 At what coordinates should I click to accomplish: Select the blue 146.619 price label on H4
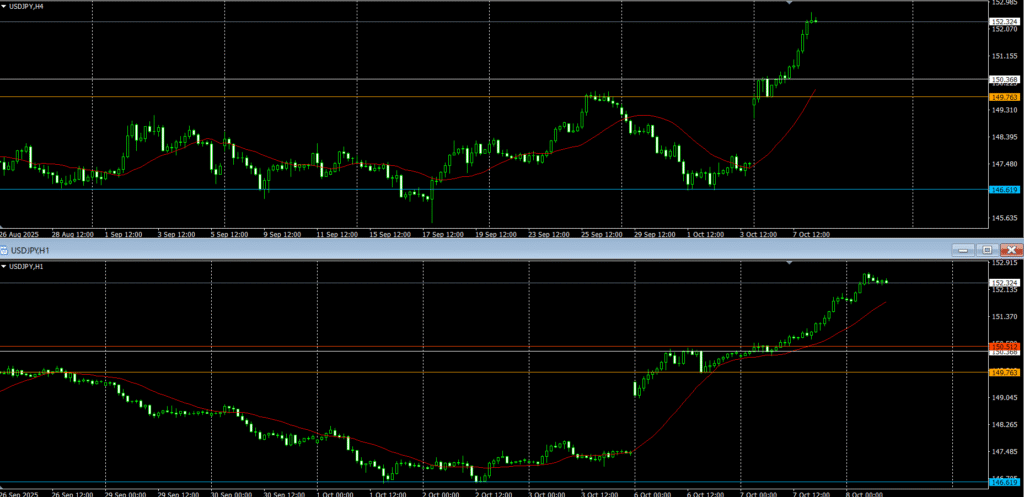tap(1003, 189)
